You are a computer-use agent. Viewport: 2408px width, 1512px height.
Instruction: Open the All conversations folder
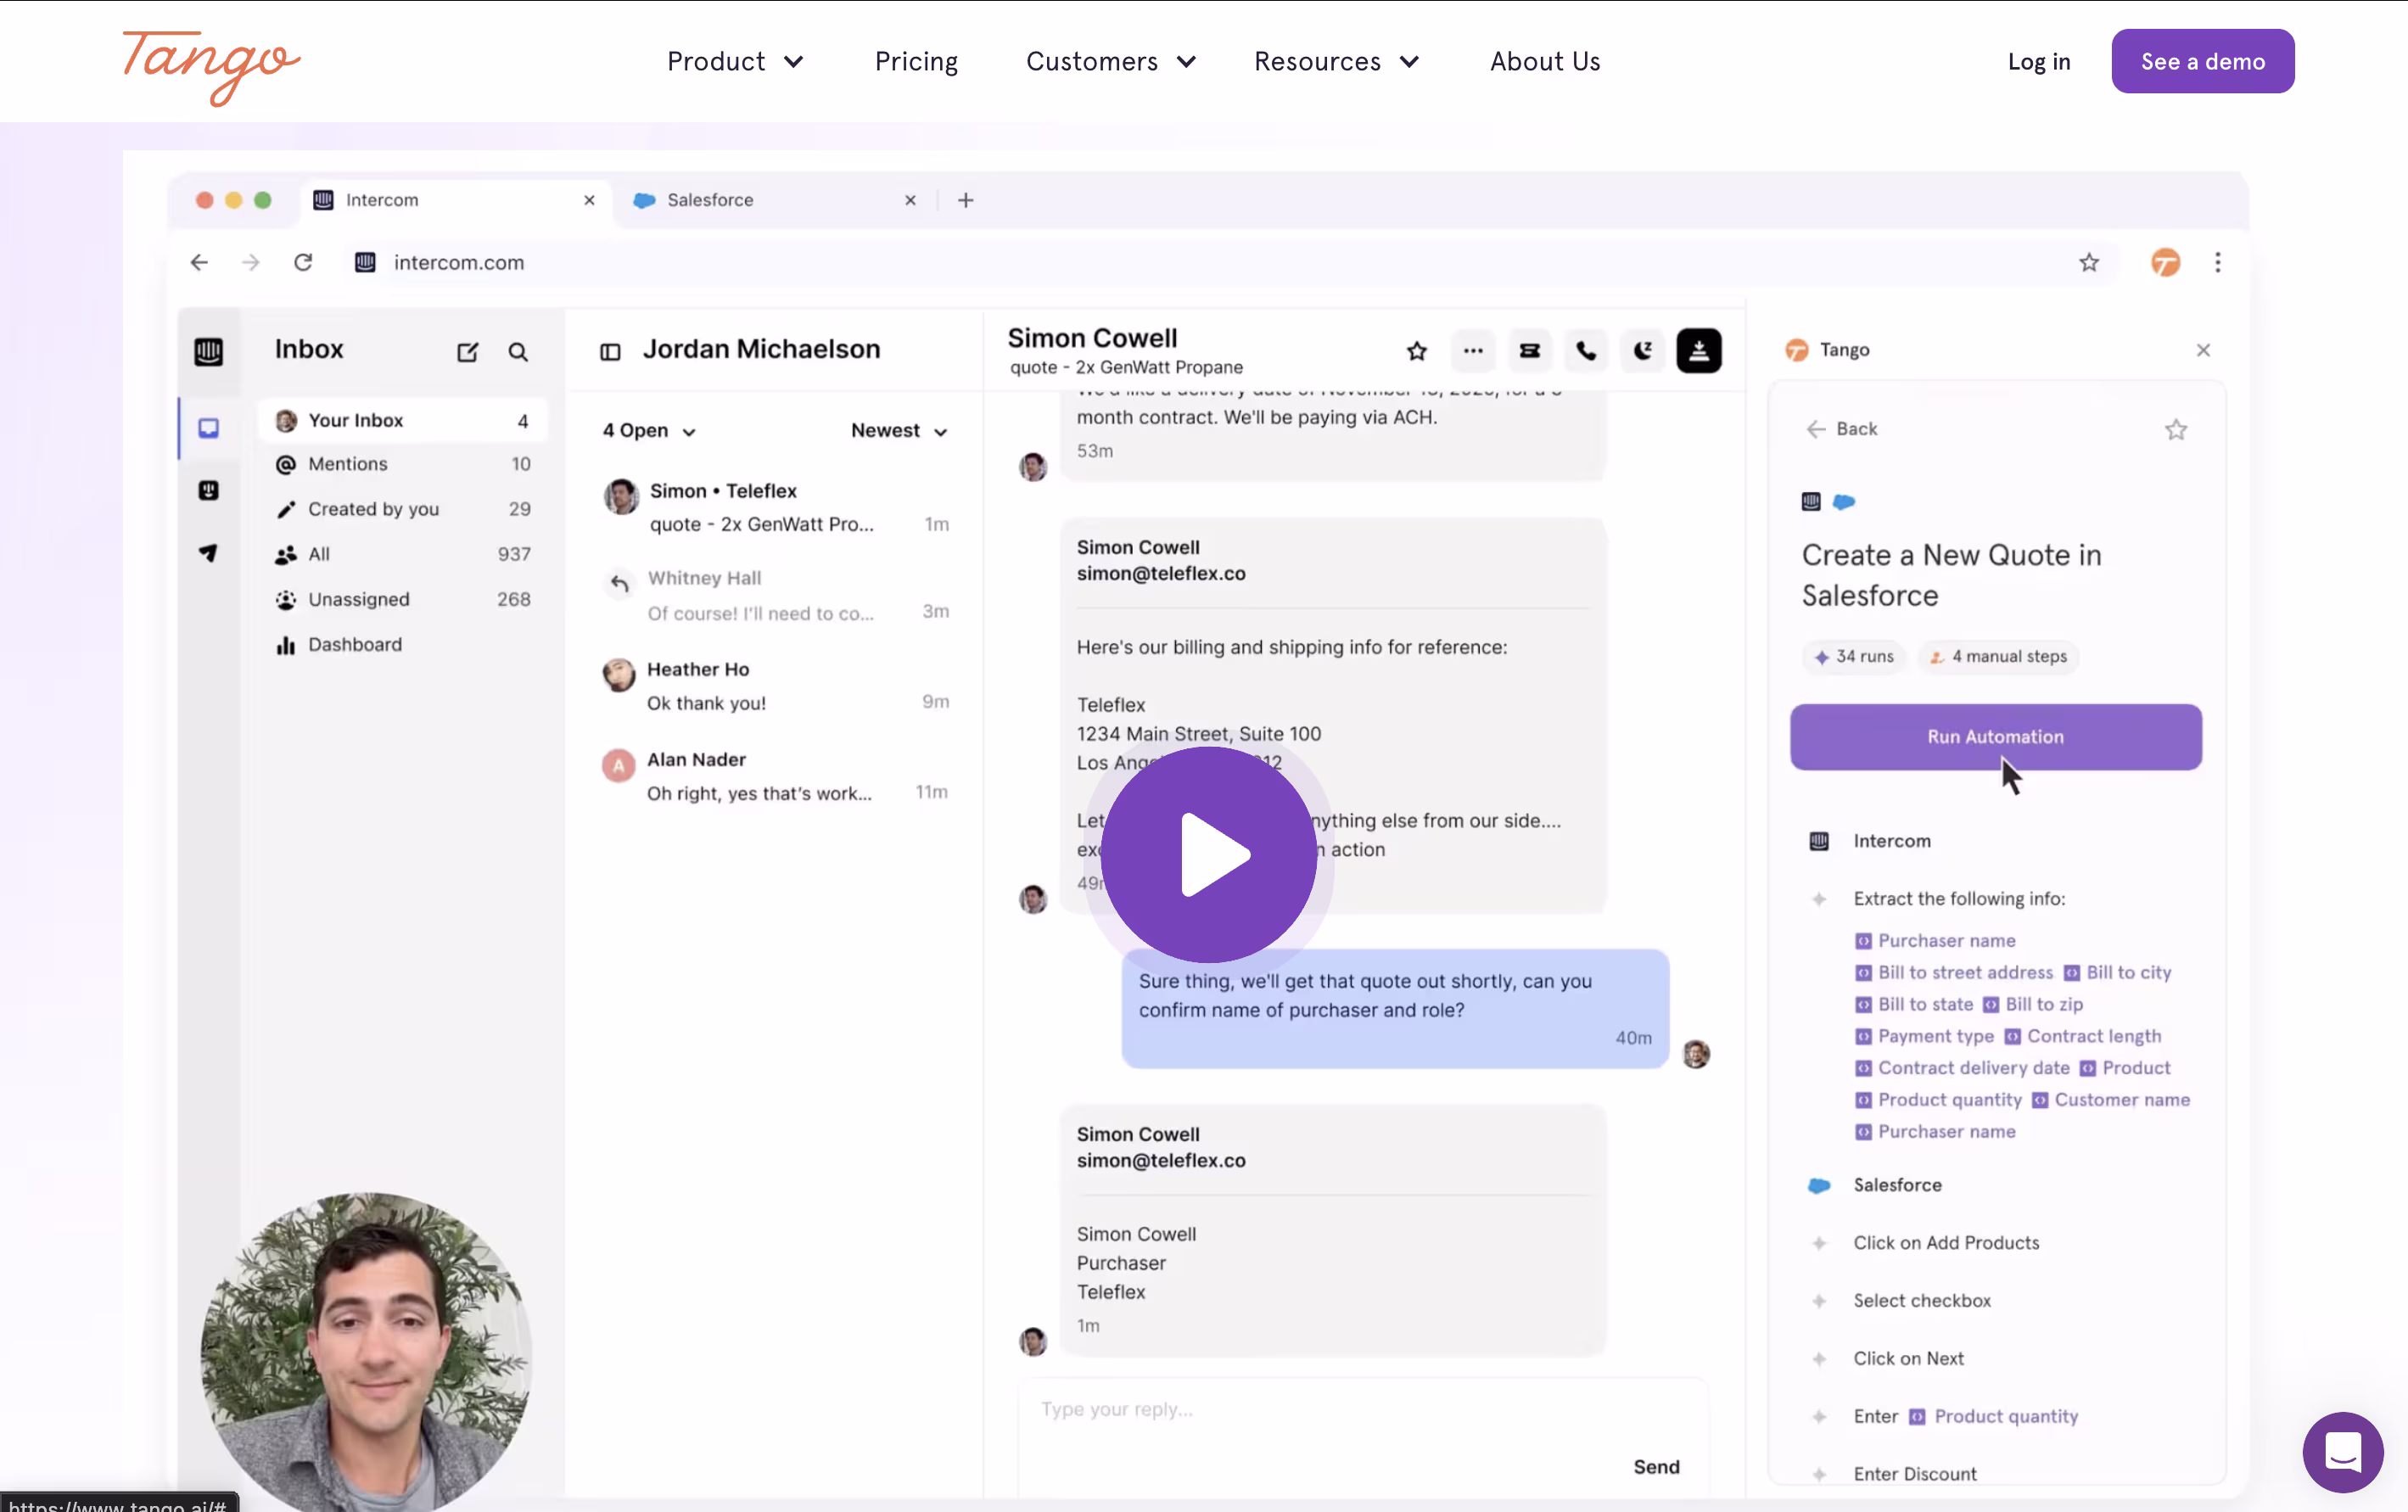coord(402,554)
